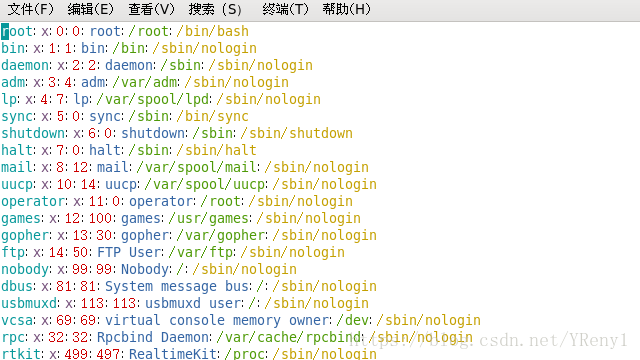Click the path /var/spool/uucp
Image resolution: width=640 pixels, height=360 pixels.
205,184
